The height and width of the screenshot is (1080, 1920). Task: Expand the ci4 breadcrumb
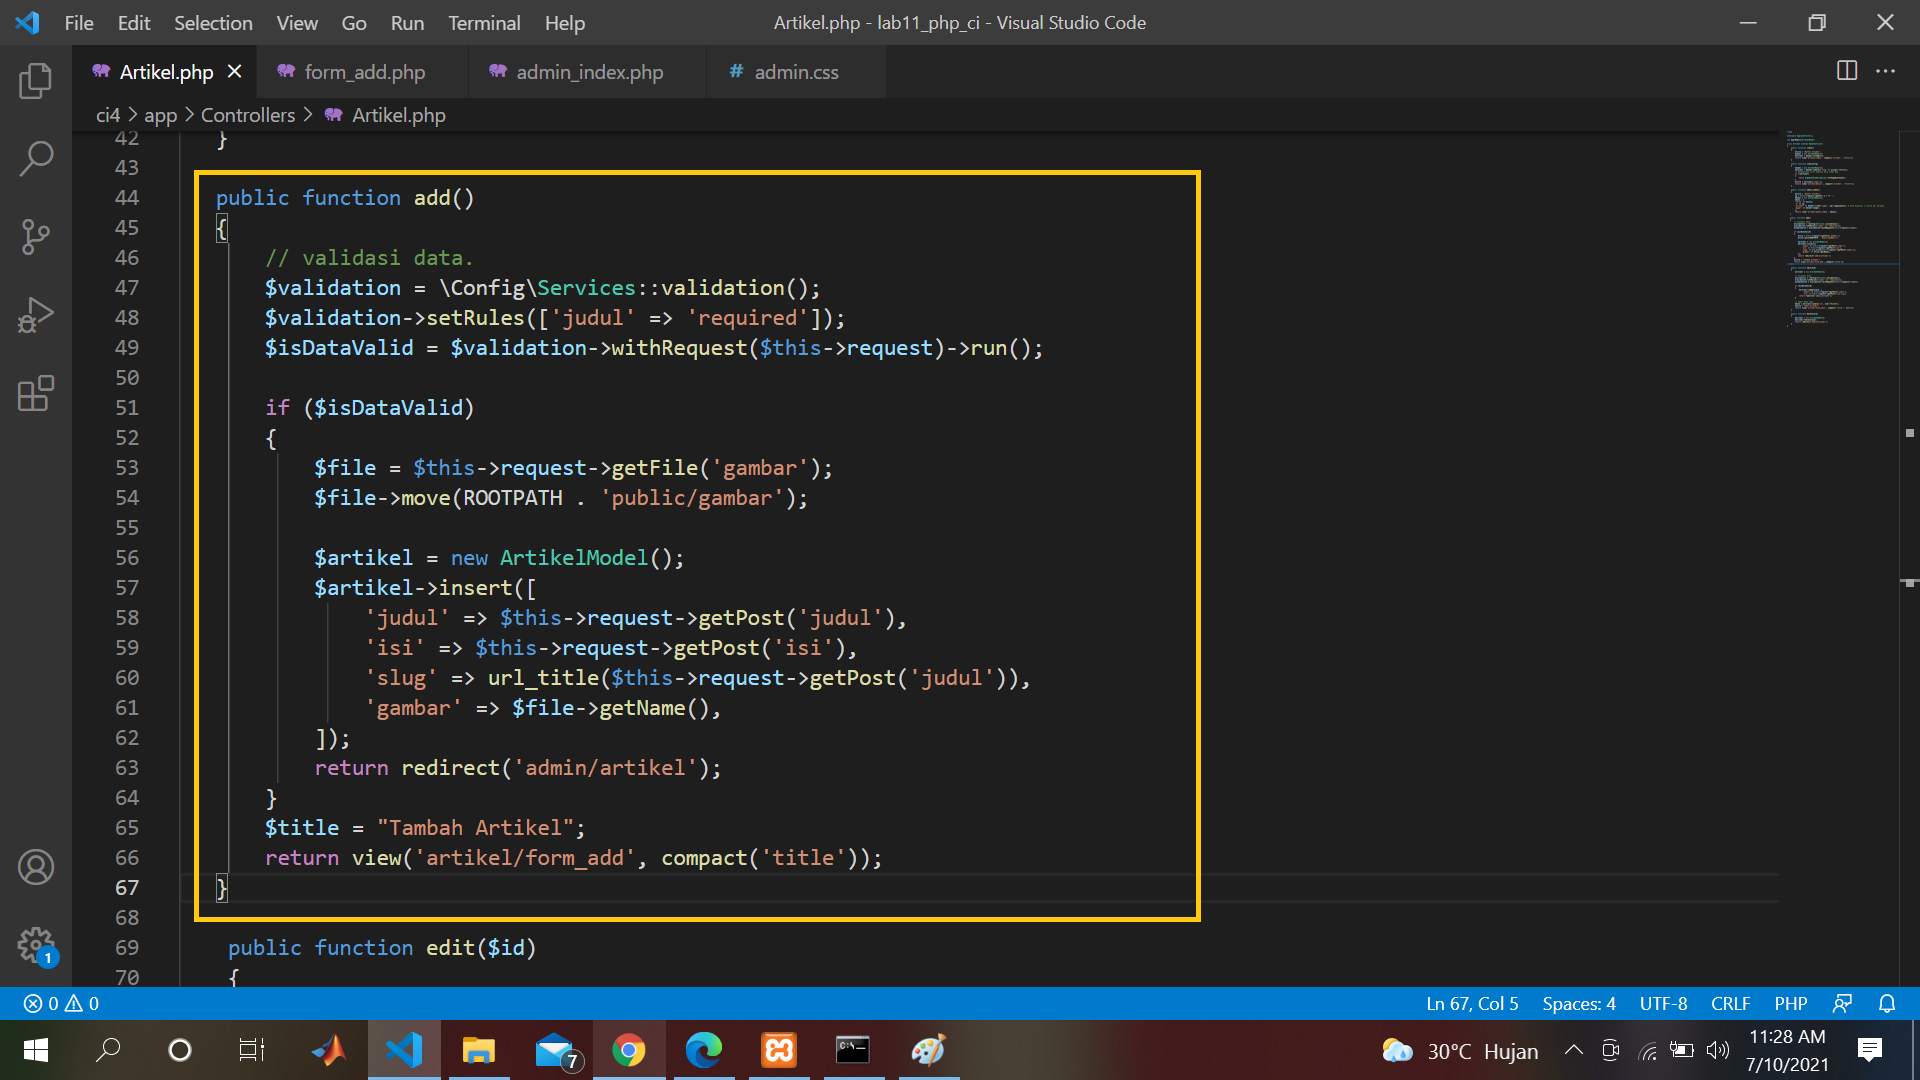click(x=107, y=114)
